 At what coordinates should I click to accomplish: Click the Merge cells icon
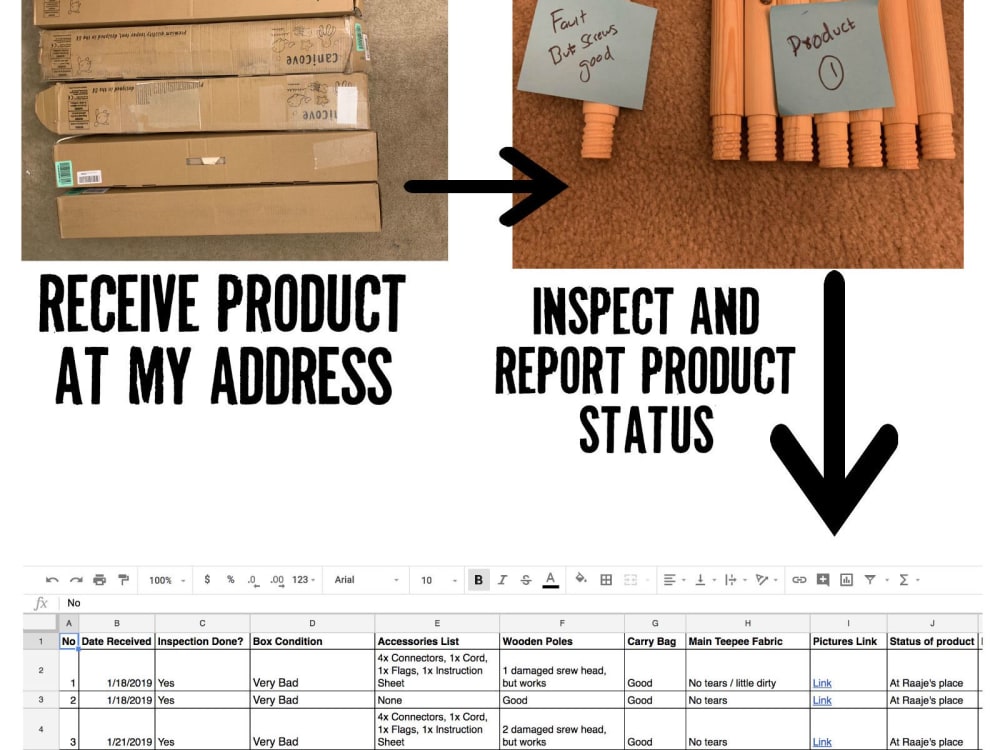tap(630, 580)
